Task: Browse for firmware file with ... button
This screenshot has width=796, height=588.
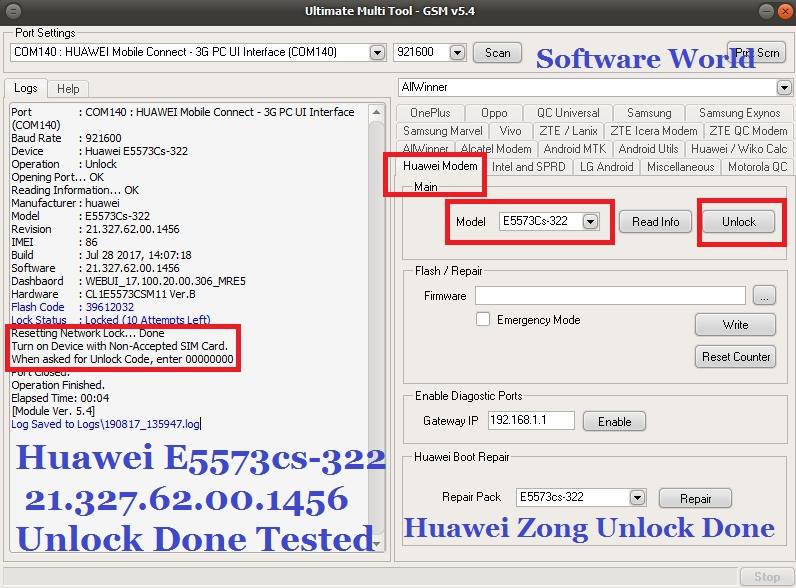Action: [764, 296]
